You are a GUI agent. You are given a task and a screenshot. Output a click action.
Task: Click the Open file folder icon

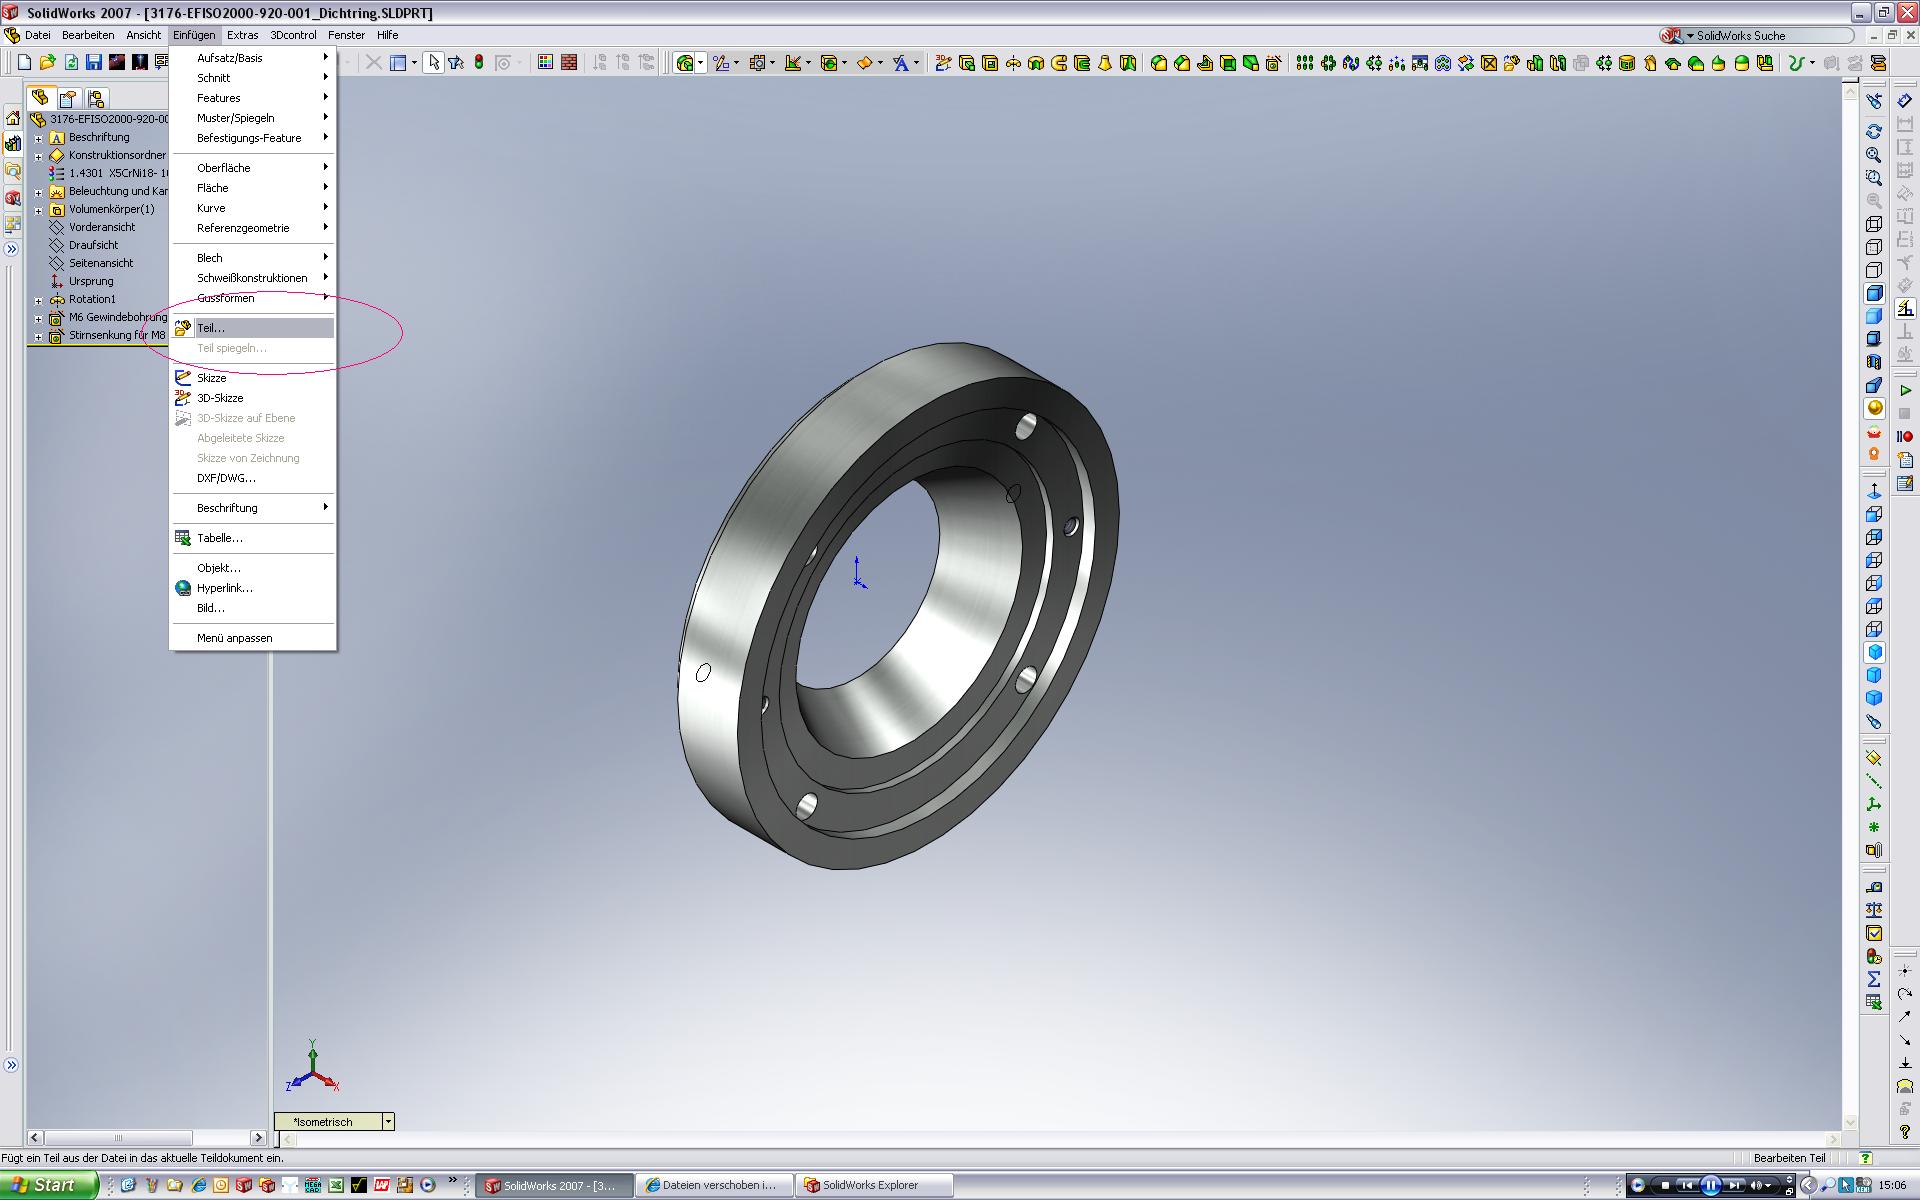click(x=47, y=63)
